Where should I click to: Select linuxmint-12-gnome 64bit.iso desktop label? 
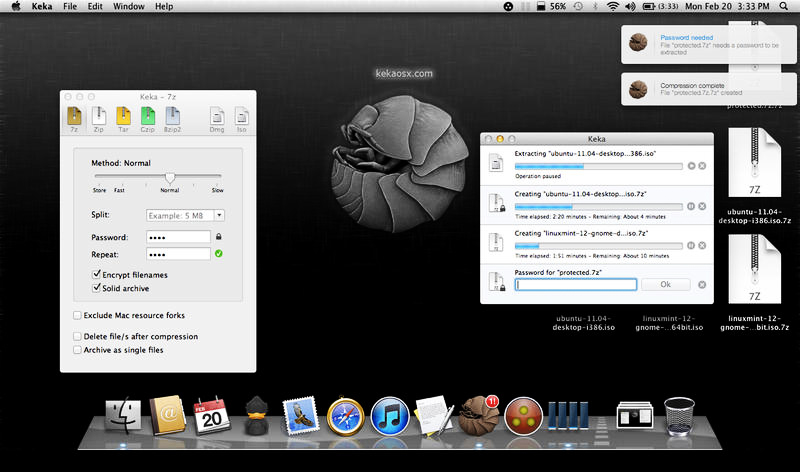click(669, 322)
